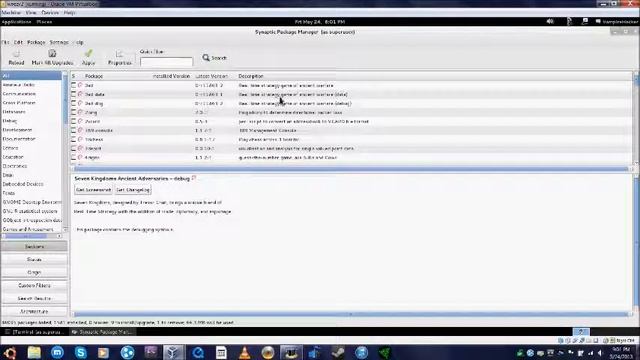Click the description pane horizontal scrollbar
The height and width of the screenshot is (360, 640).
351,314
